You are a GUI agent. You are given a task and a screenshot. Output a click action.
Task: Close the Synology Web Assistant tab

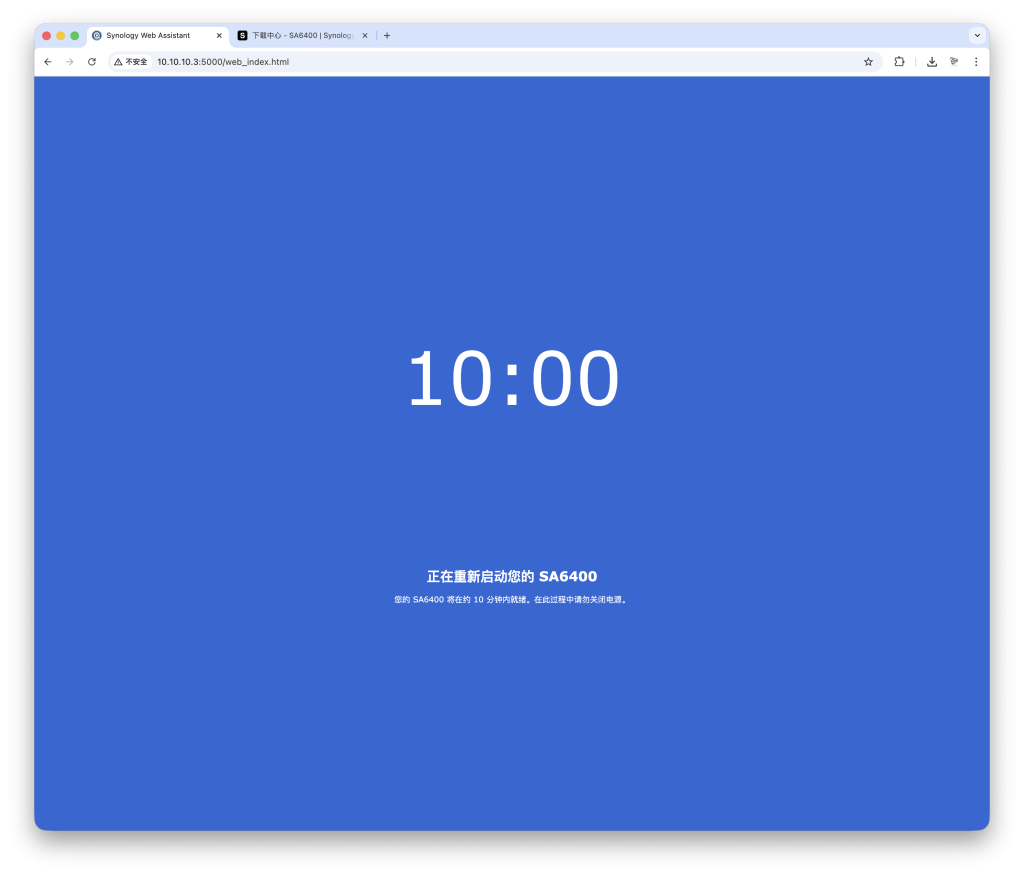pyautogui.click(x=219, y=36)
